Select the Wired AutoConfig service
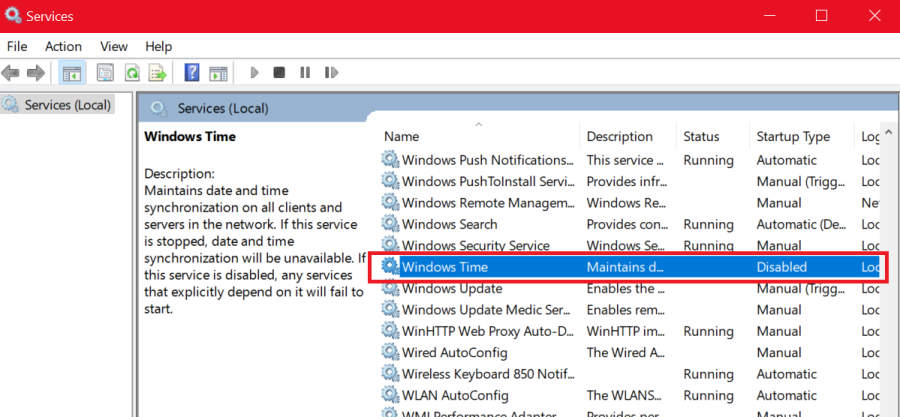The width and height of the screenshot is (900, 417). [x=629, y=352]
